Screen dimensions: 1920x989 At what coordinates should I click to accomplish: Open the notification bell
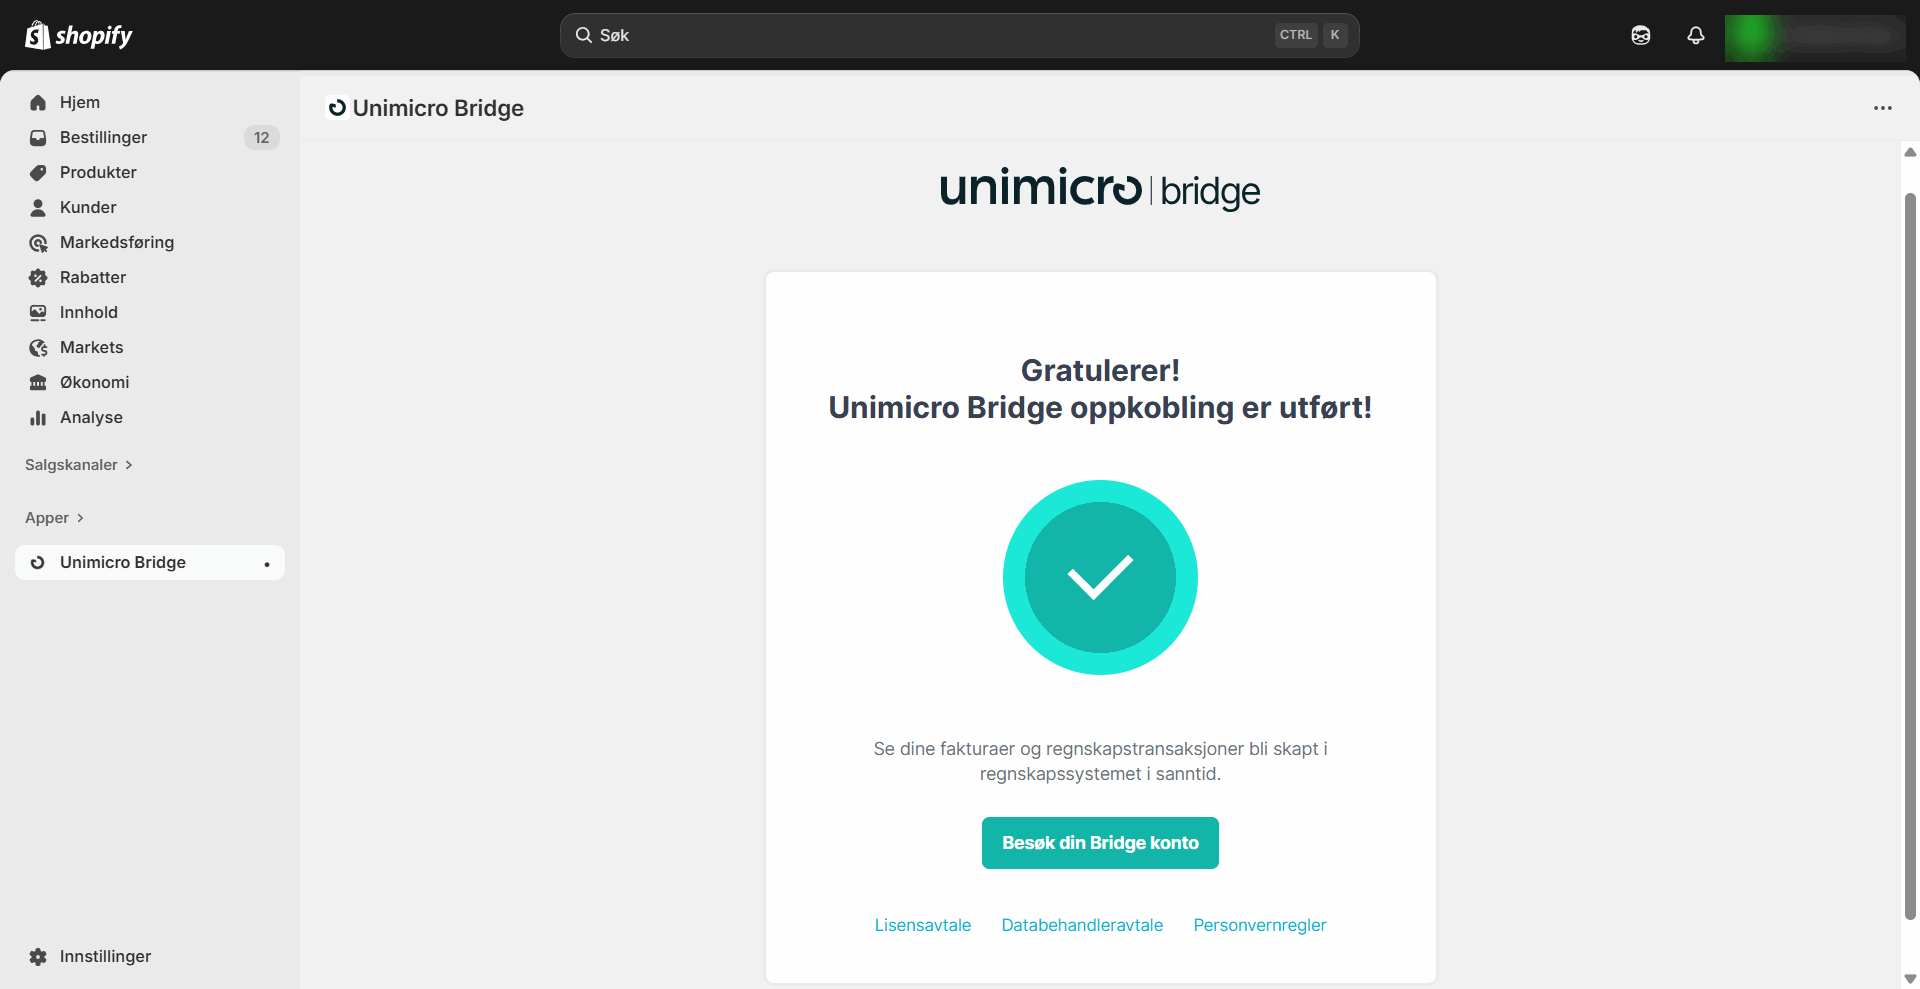pyautogui.click(x=1695, y=35)
